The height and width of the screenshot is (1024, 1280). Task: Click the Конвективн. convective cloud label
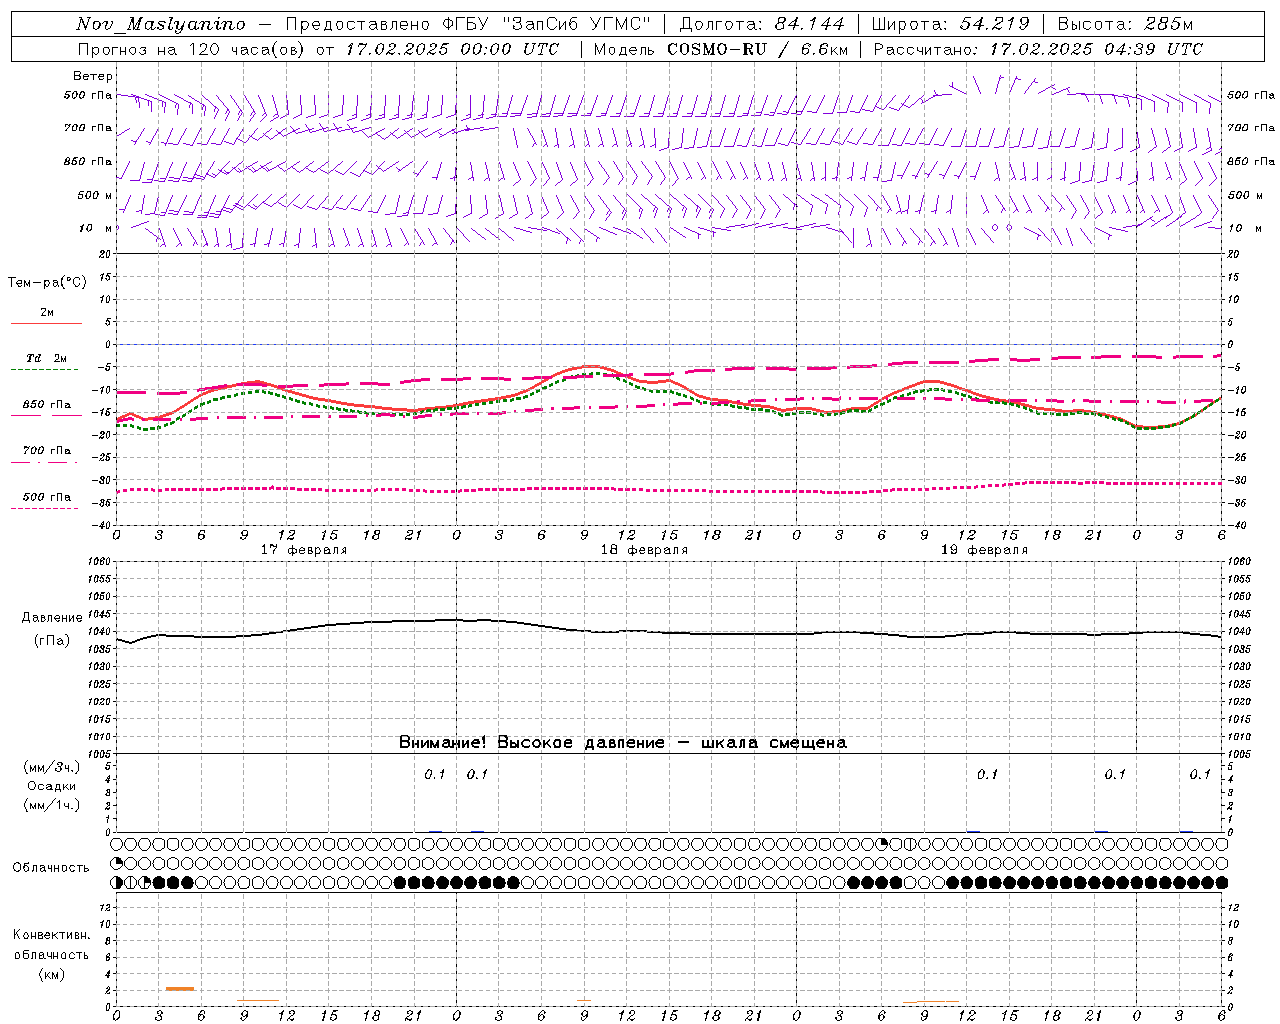(51, 935)
